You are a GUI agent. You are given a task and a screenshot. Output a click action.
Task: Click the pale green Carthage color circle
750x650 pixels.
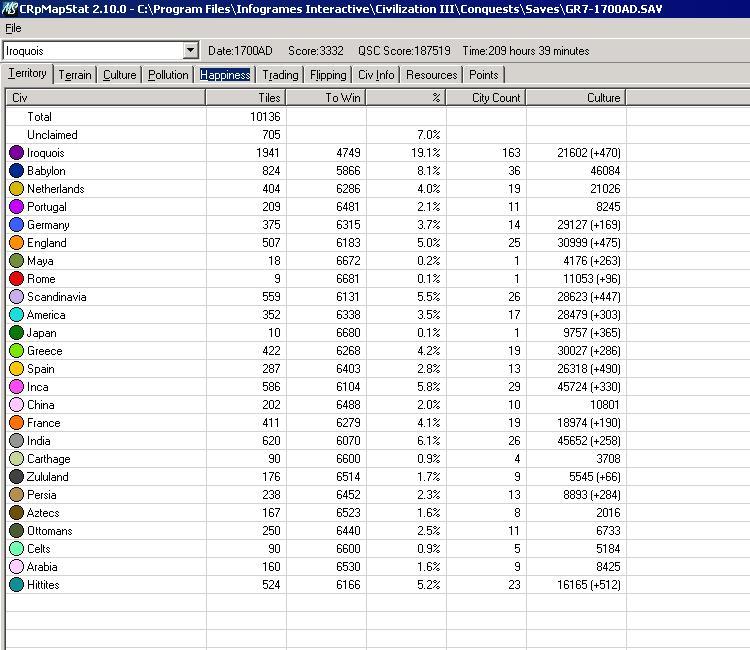(16, 459)
